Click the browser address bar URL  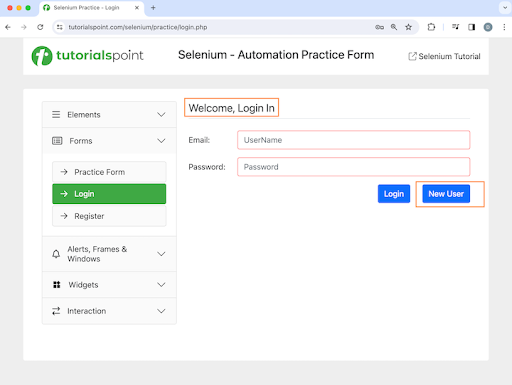[x=138, y=27]
